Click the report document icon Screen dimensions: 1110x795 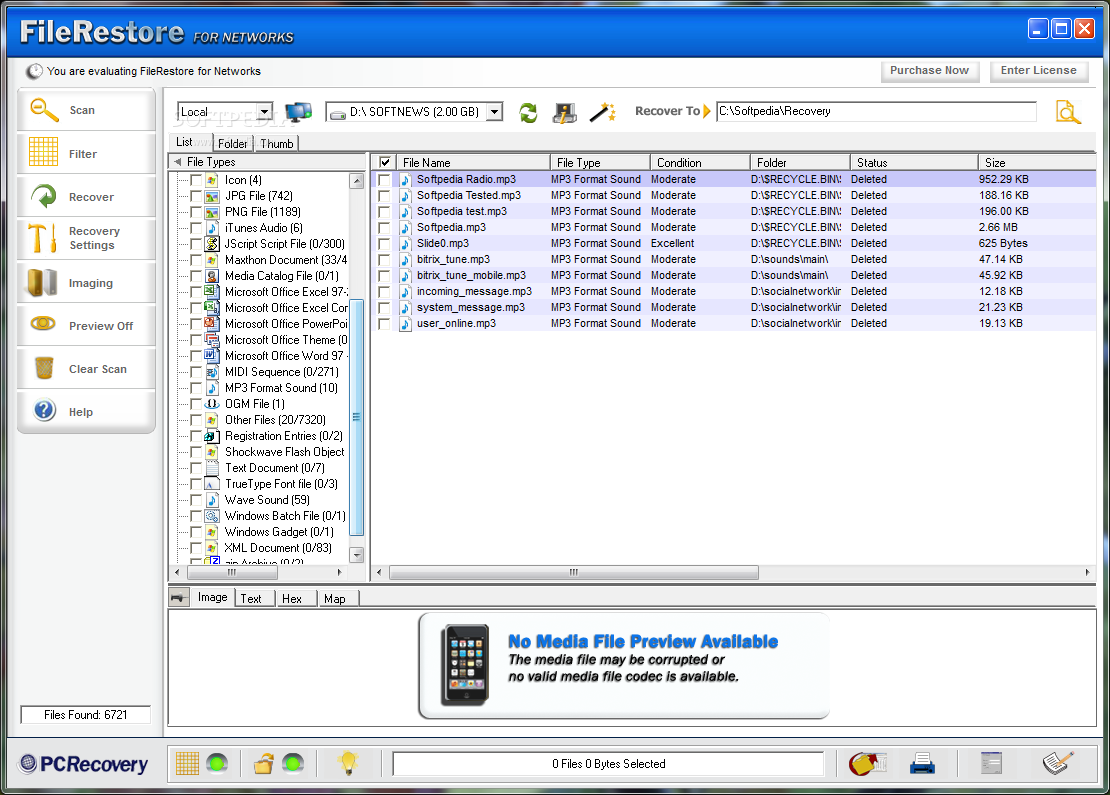(x=991, y=763)
